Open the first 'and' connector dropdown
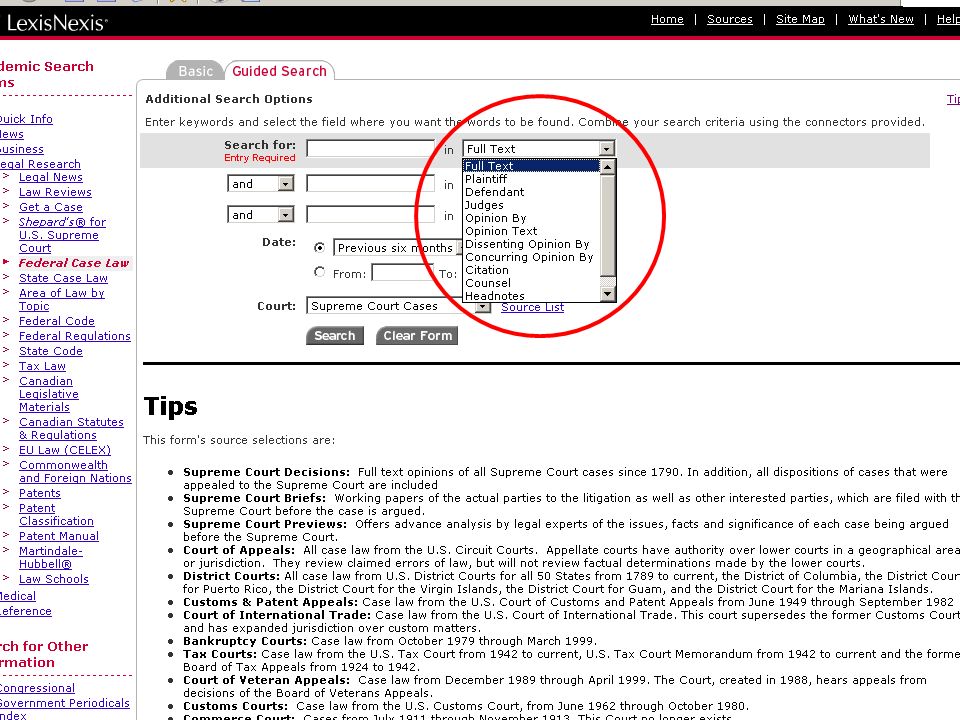 [261, 184]
